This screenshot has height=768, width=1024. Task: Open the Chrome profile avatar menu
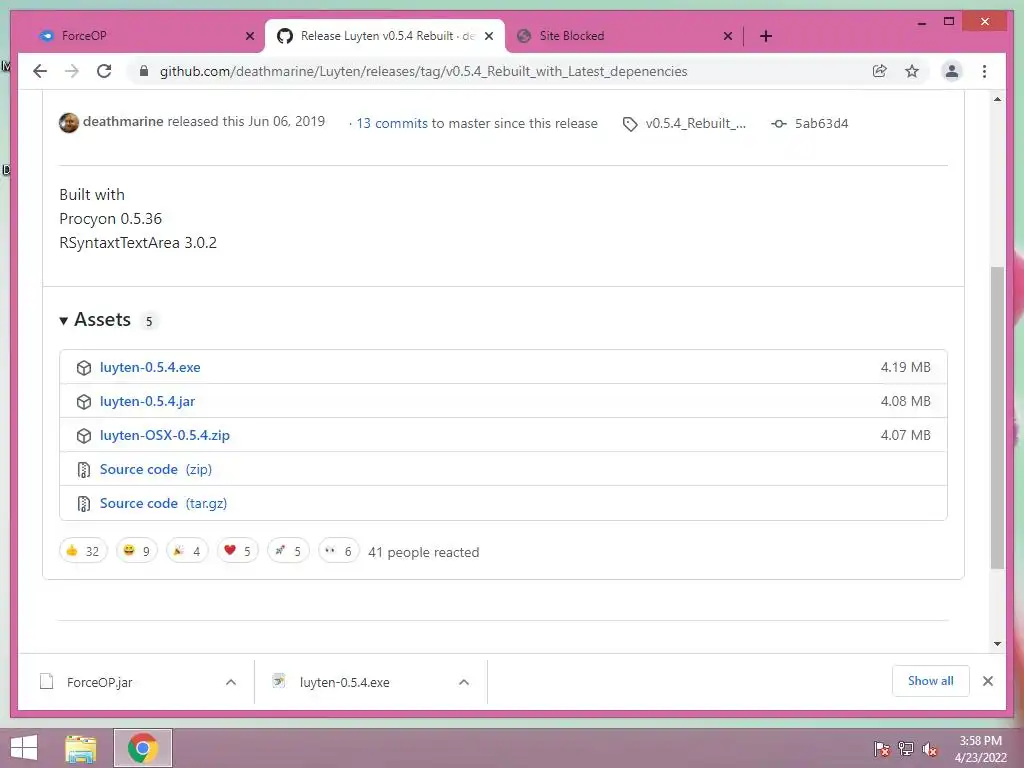[952, 71]
